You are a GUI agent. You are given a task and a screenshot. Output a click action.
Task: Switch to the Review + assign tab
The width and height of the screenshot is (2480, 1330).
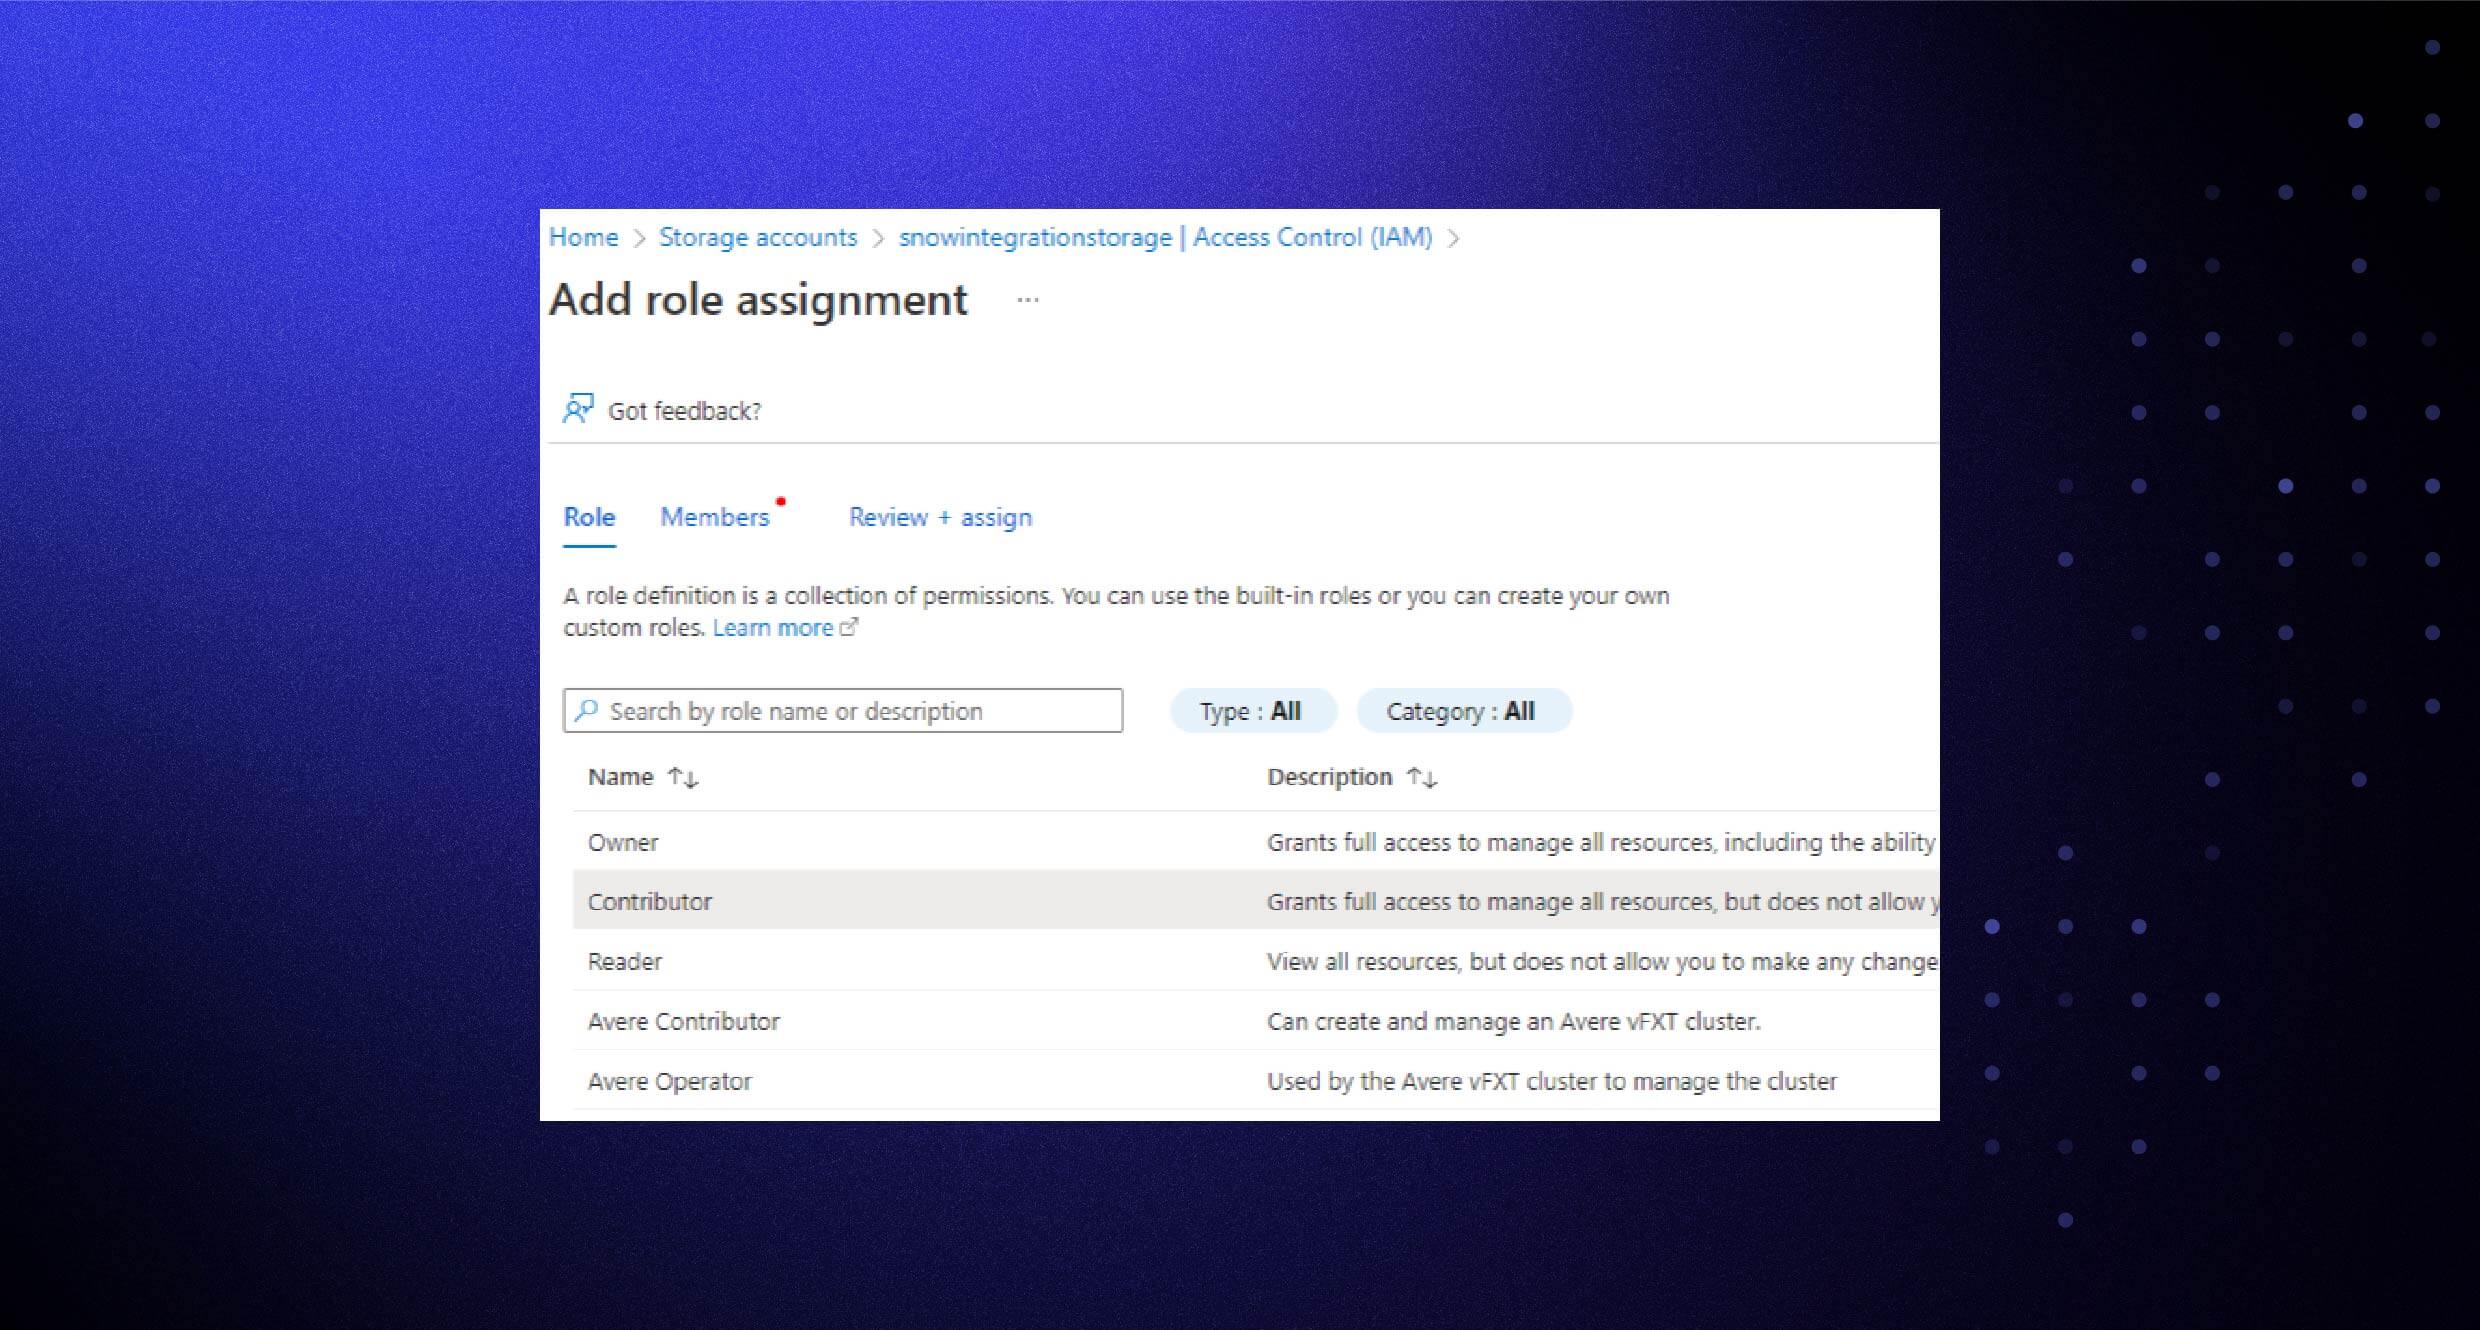pyautogui.click(x=940, y=517)
